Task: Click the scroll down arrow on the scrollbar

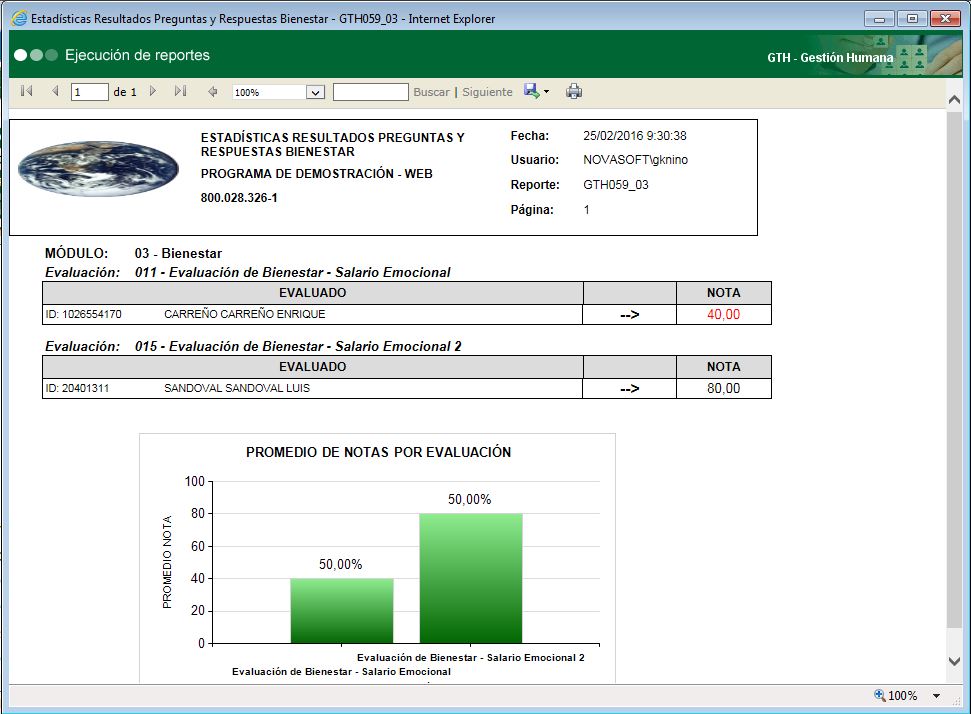Action: pyautogui.click(x=955, y=661)
